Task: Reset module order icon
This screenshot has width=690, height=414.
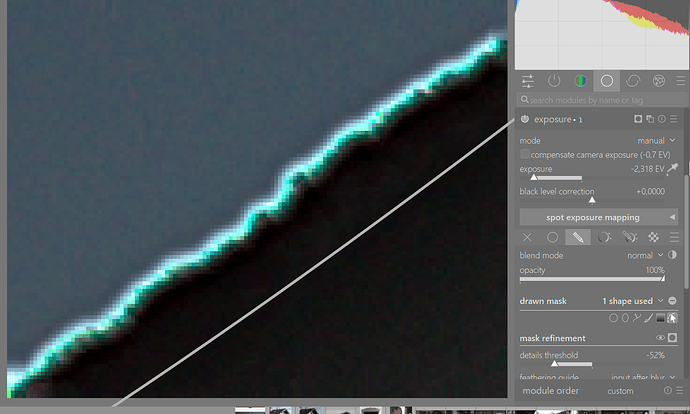Action: click(x=668, y=390)
